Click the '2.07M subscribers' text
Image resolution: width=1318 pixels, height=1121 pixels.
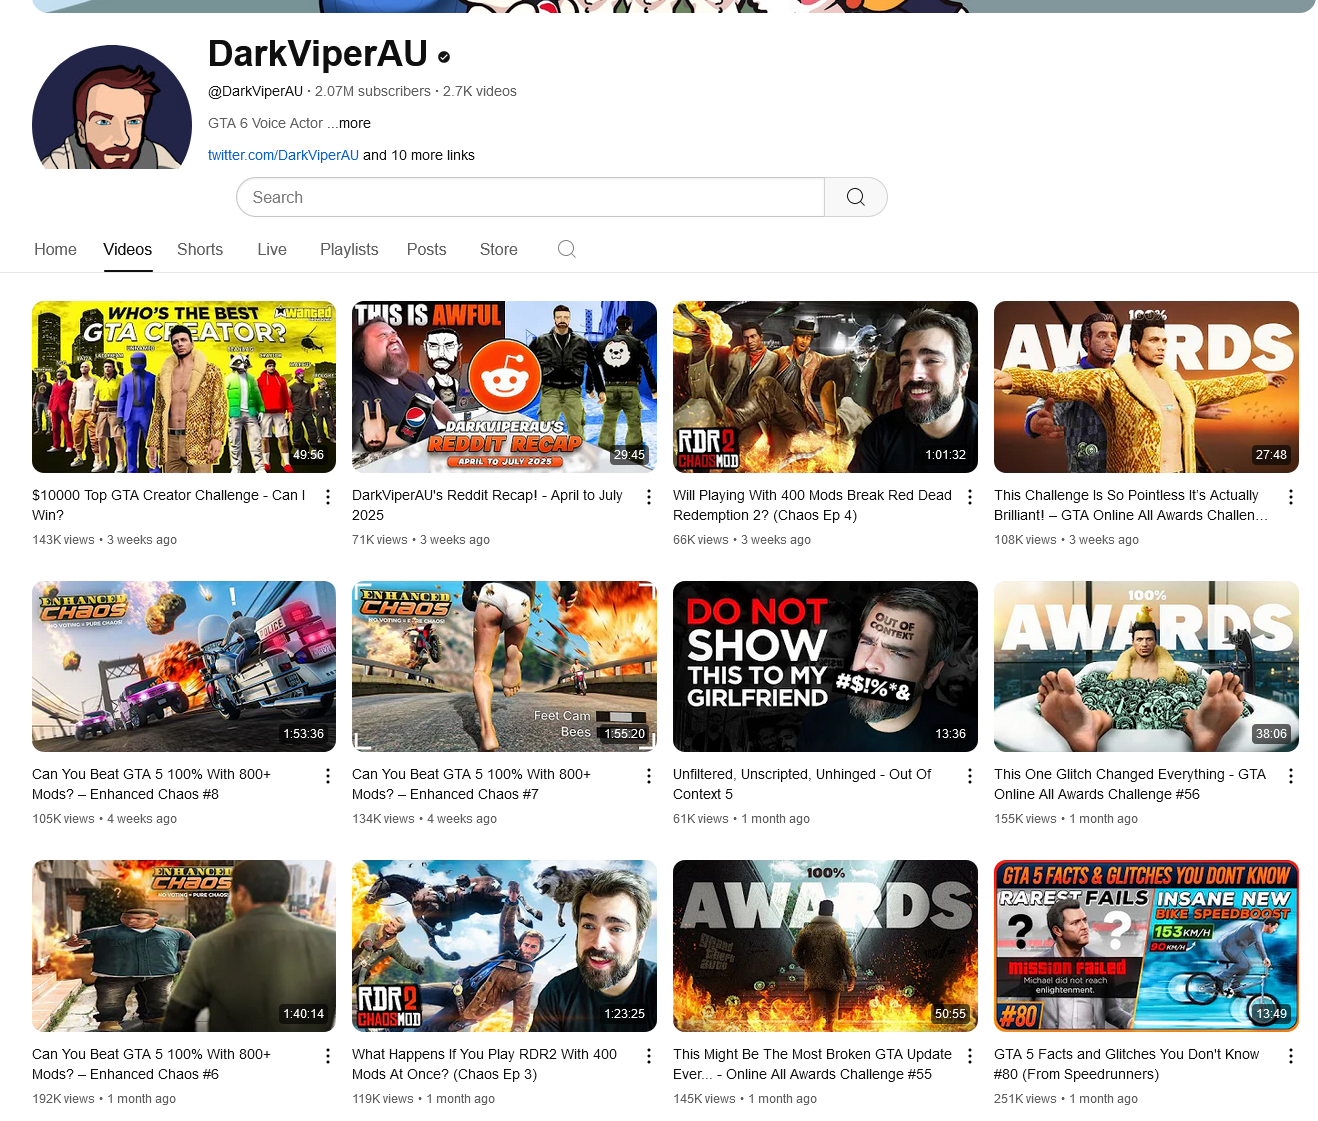point(373,91)
